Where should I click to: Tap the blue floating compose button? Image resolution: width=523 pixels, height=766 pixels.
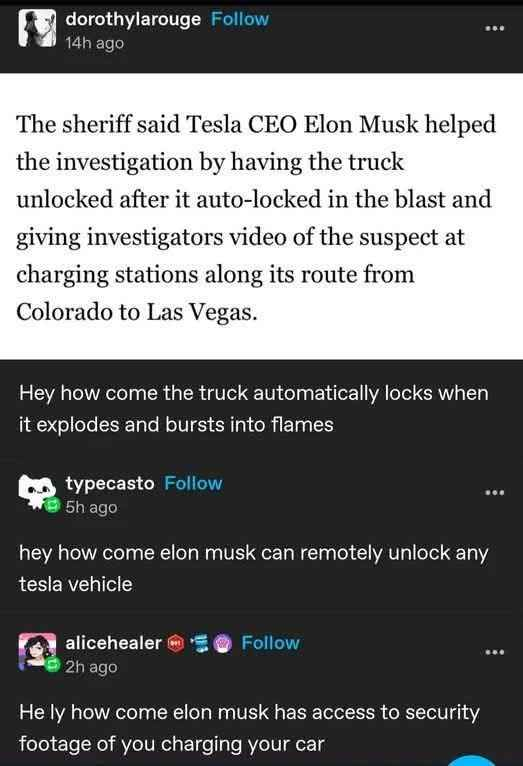point(472,762)
